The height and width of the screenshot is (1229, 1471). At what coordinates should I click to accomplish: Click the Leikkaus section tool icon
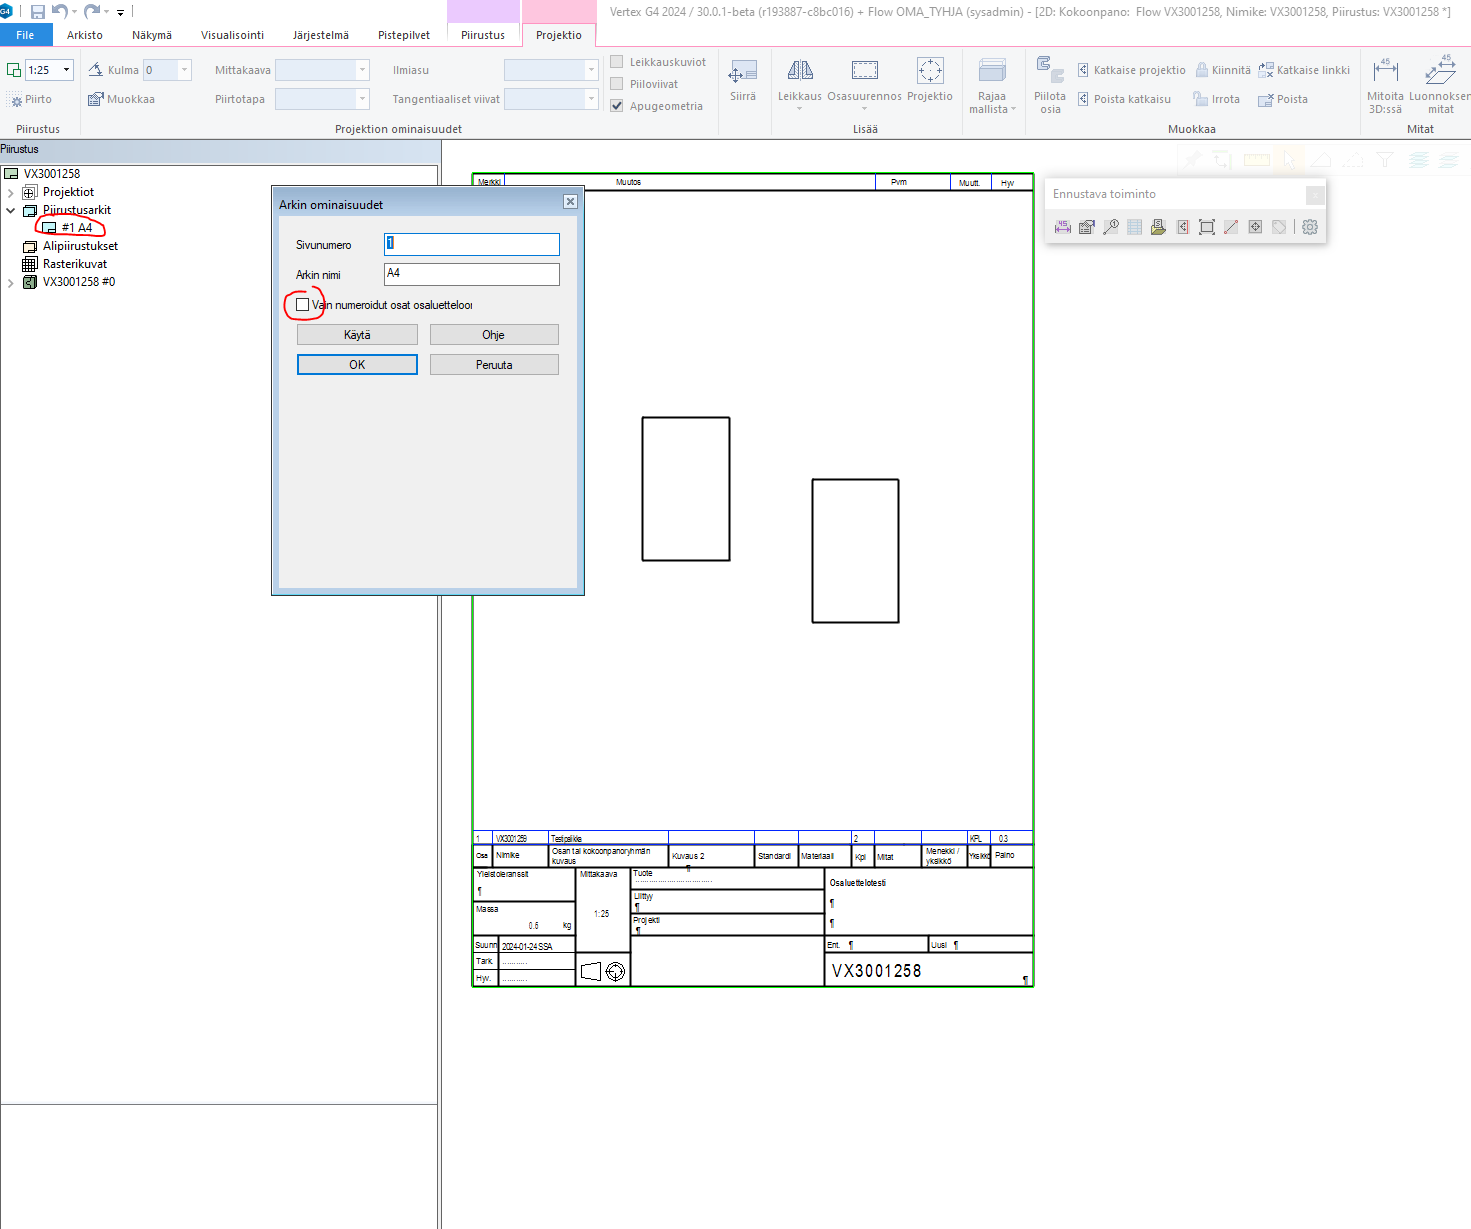click(800, 71)
